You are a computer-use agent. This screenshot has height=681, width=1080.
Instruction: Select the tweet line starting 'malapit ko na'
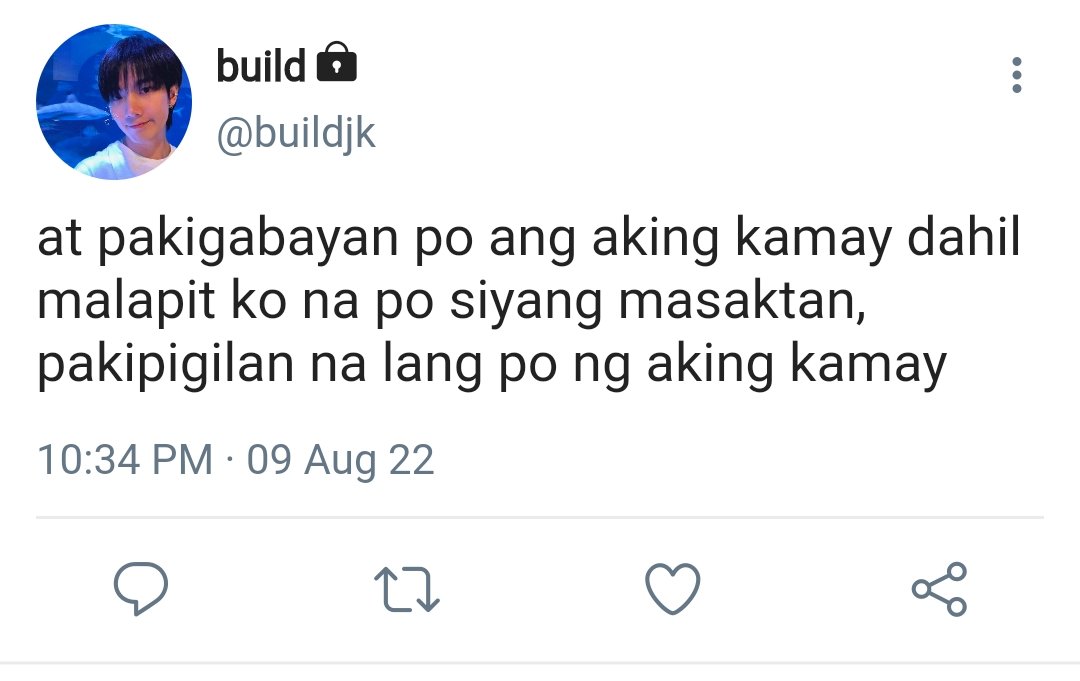point(451,303)
